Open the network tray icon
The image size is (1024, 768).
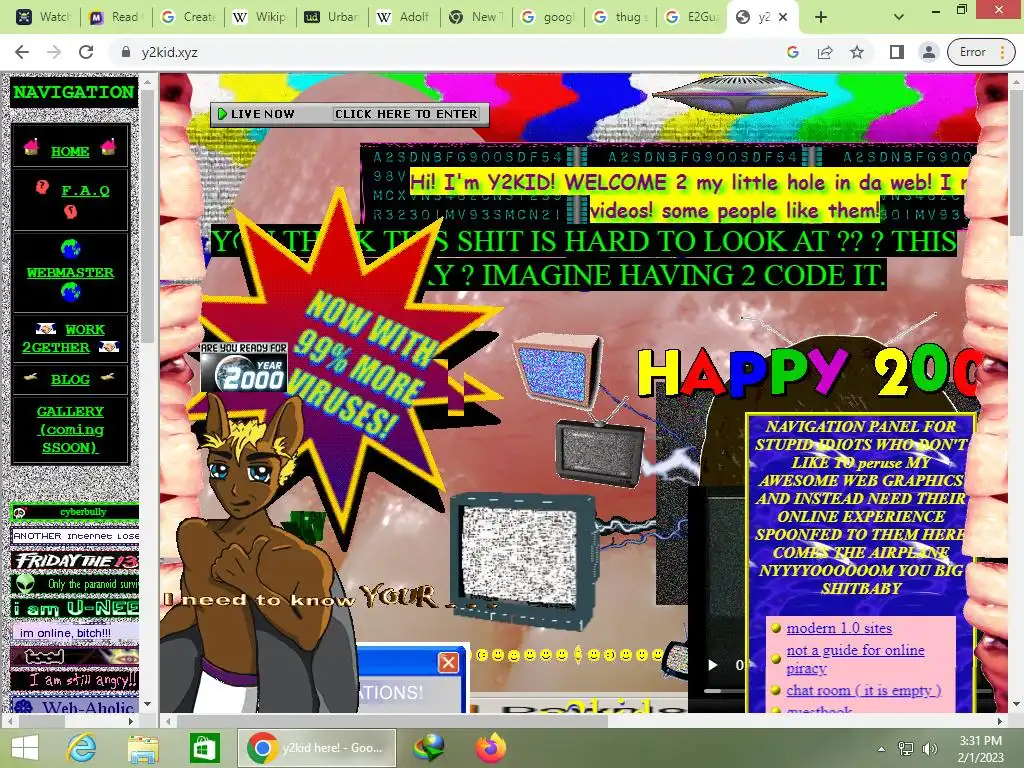906,748
